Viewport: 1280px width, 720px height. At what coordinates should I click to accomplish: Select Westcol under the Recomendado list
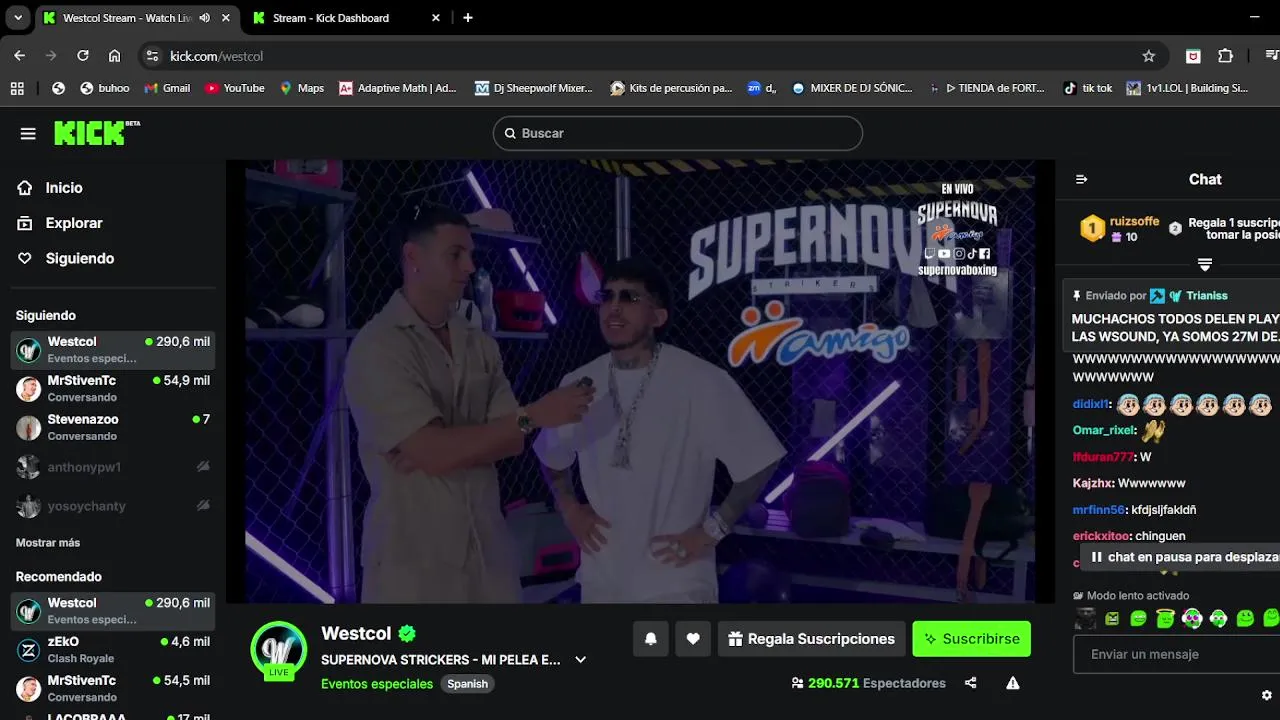point(113,610)
